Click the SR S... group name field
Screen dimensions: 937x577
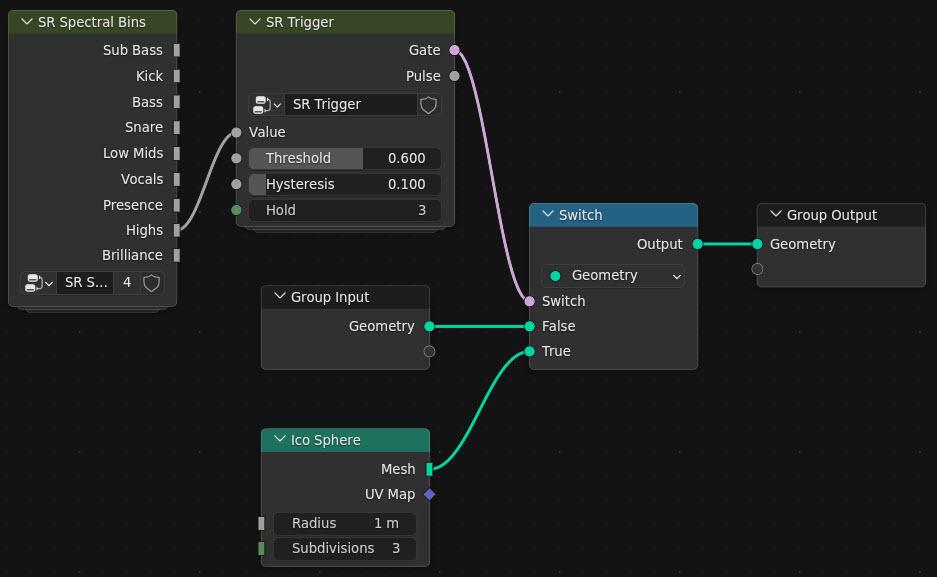point(85,283)
